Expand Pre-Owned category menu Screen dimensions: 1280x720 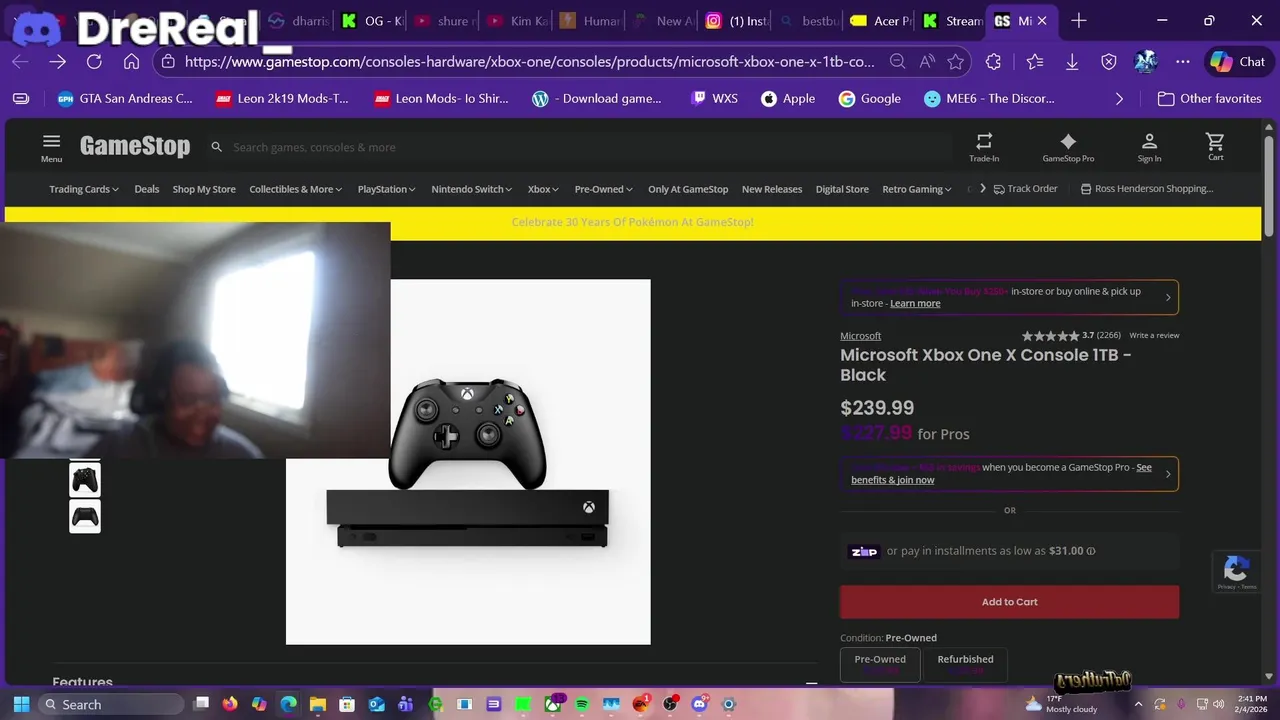[604, 189]
